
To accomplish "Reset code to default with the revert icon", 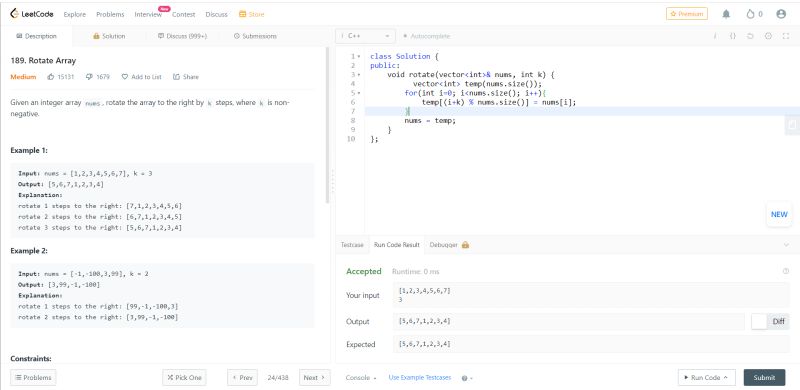I will point(750,36).
